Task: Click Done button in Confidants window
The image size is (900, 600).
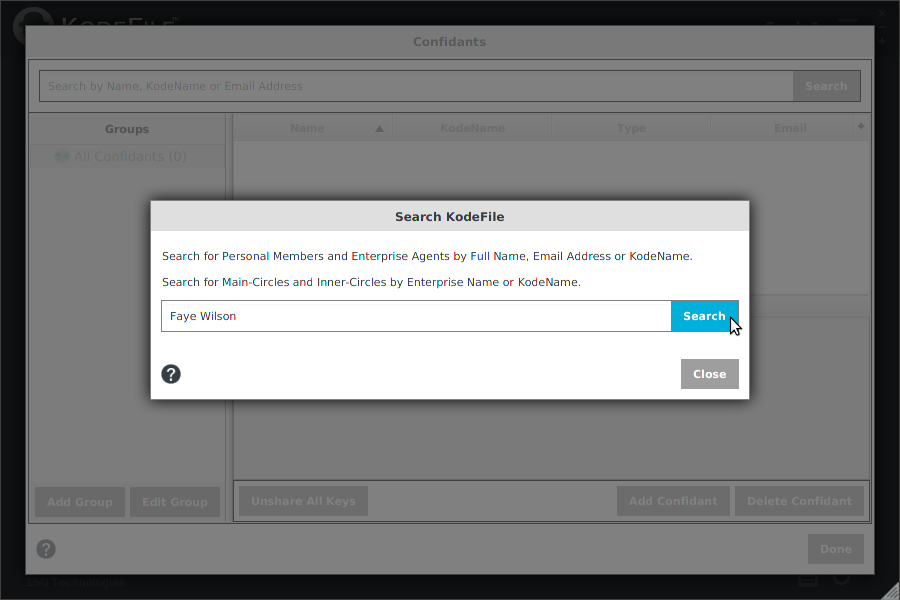Action: tap(836, 549)
